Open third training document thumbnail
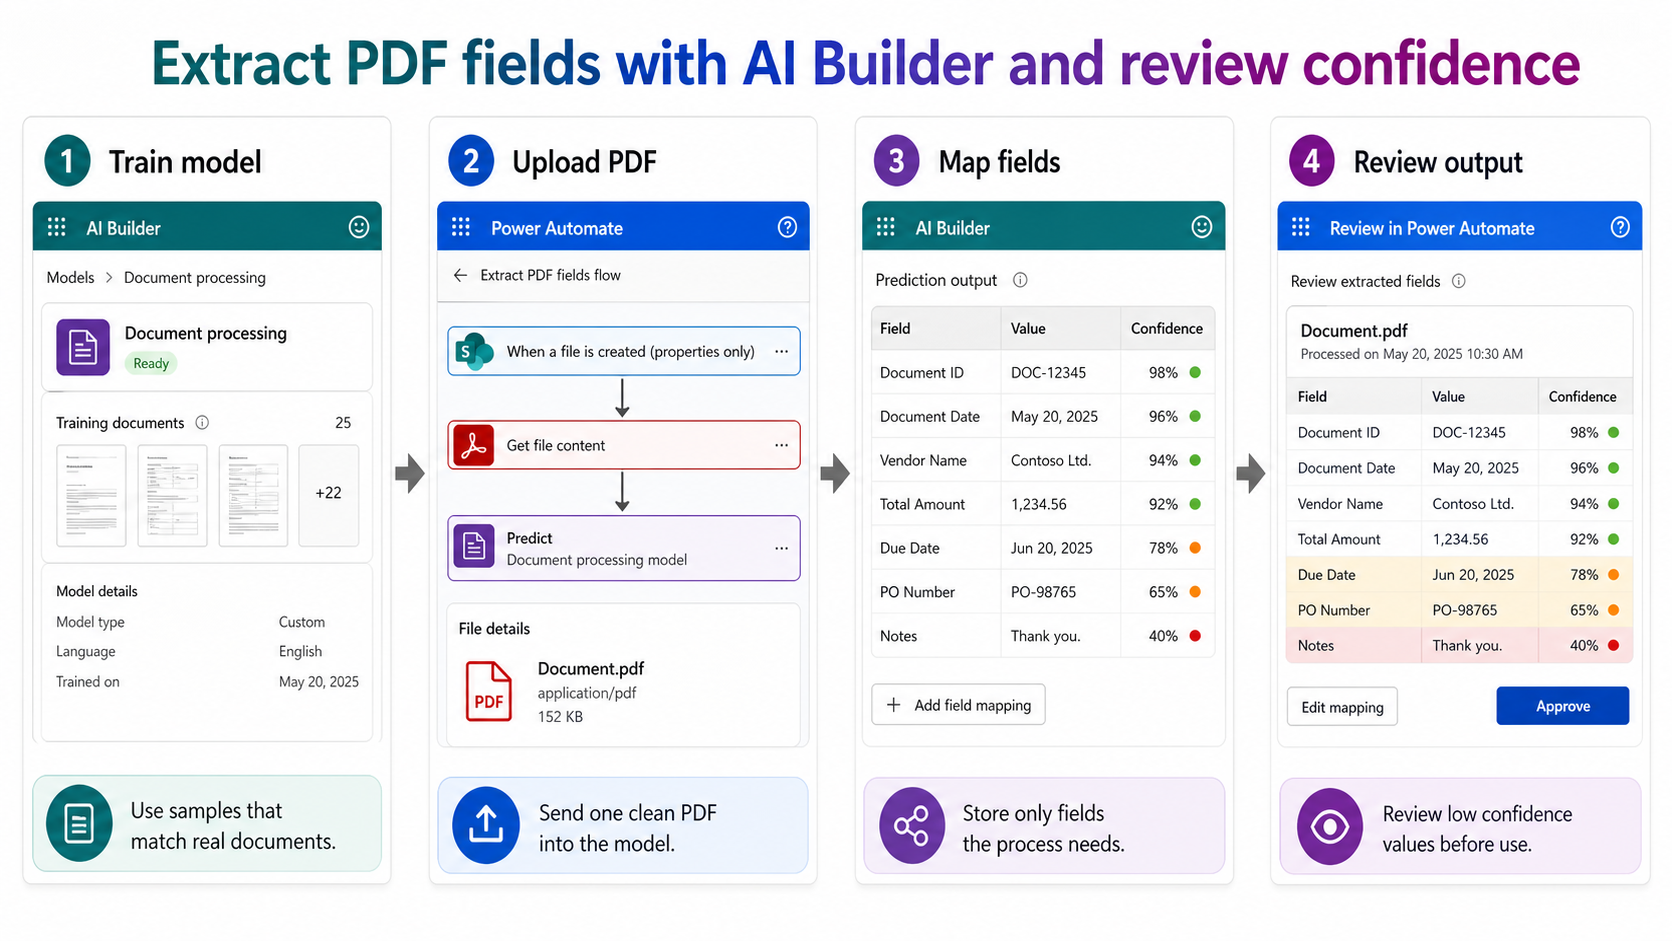This screenshot has height=941, width=1672. (x=253, y=495)
